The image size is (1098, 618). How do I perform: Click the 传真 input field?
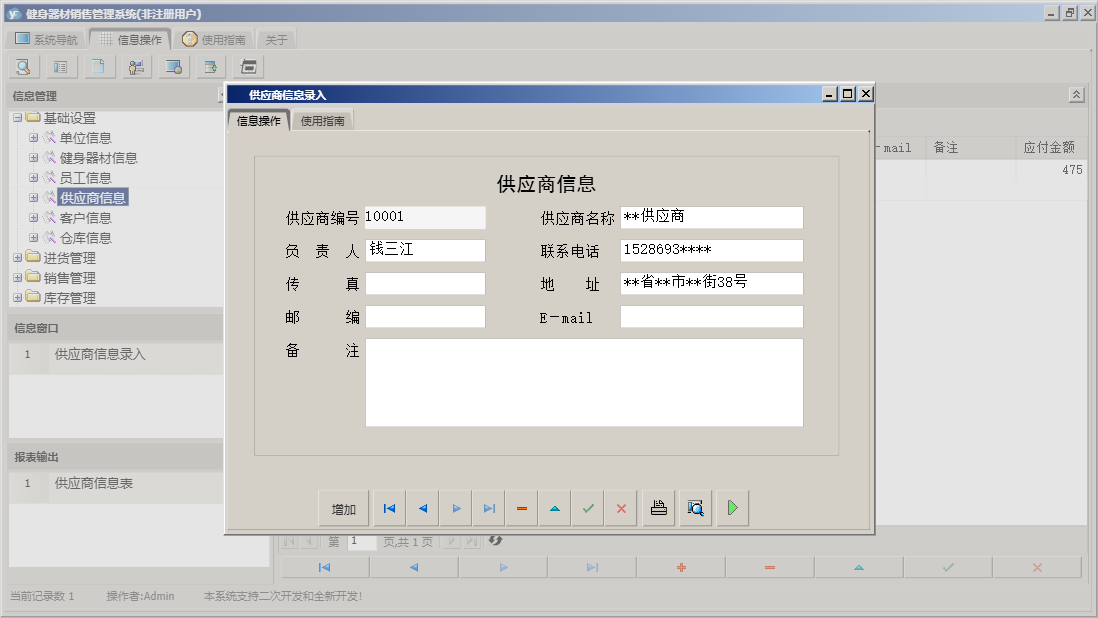pyautogui.click(x=425, y=284)
